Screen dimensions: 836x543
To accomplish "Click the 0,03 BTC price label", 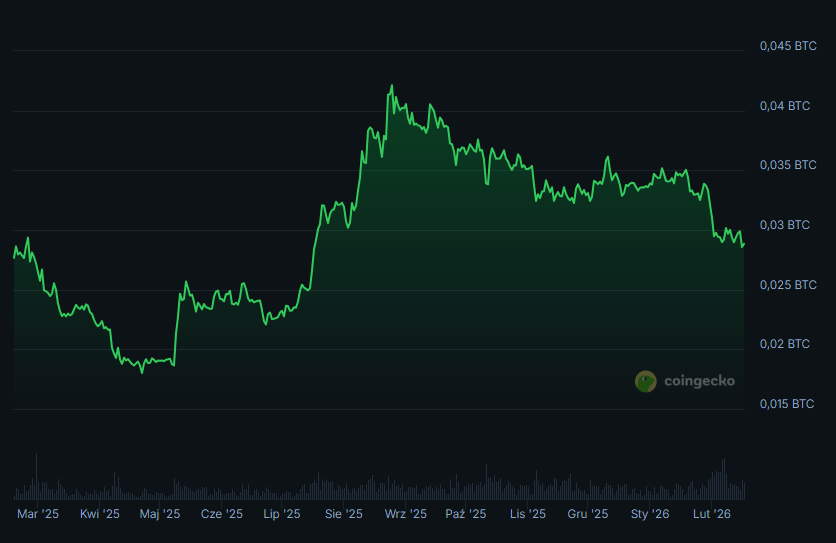I will (785, 225).
